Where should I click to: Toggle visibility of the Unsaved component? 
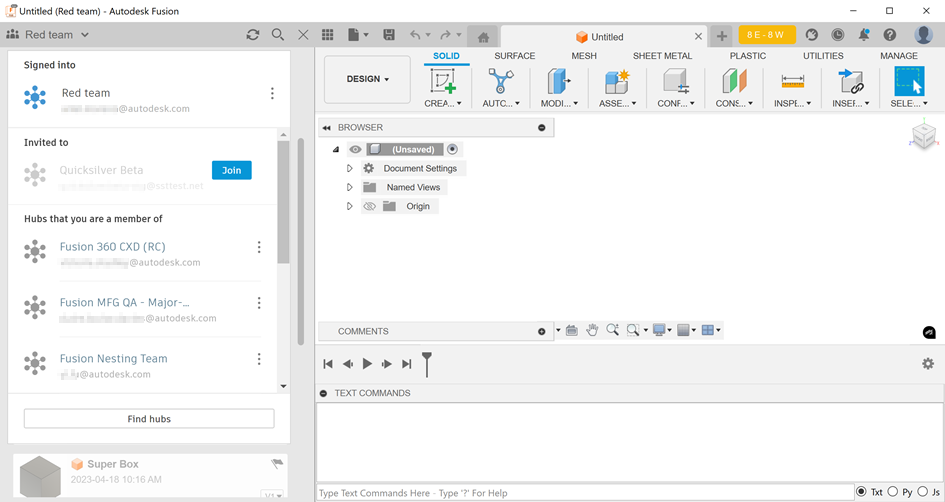356,149
